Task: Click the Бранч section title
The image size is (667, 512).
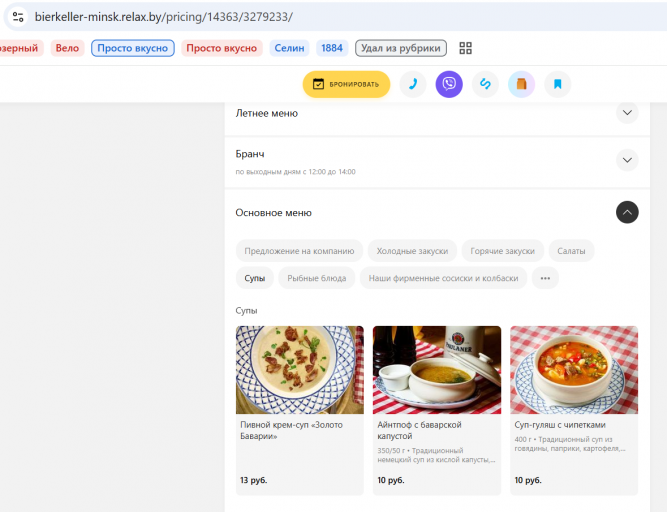Action: [x=250, y=154]
